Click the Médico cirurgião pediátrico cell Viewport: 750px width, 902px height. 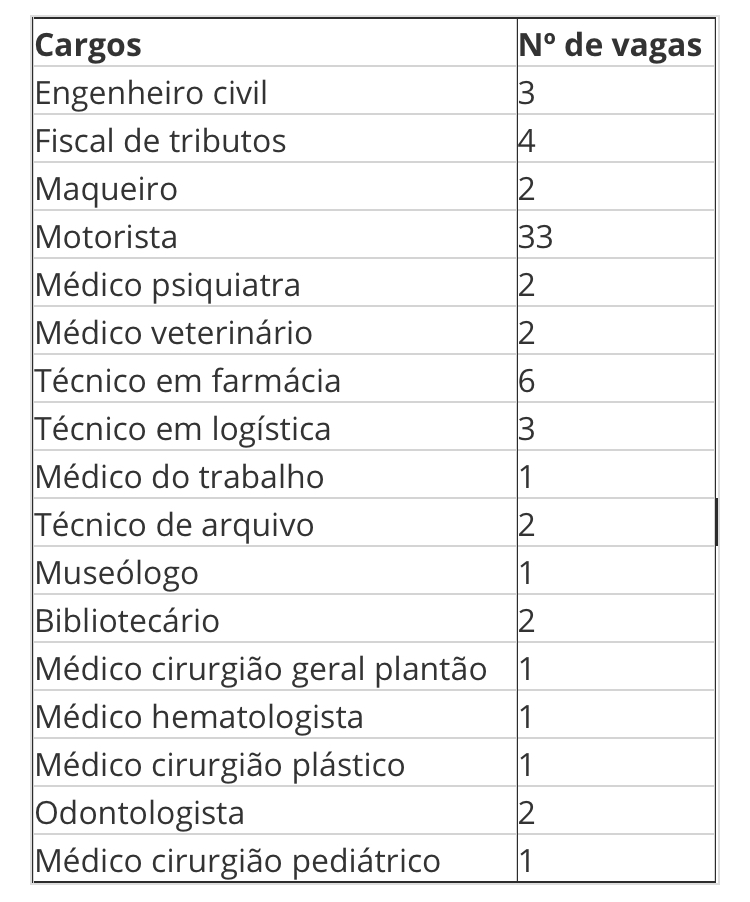(237, 861)
